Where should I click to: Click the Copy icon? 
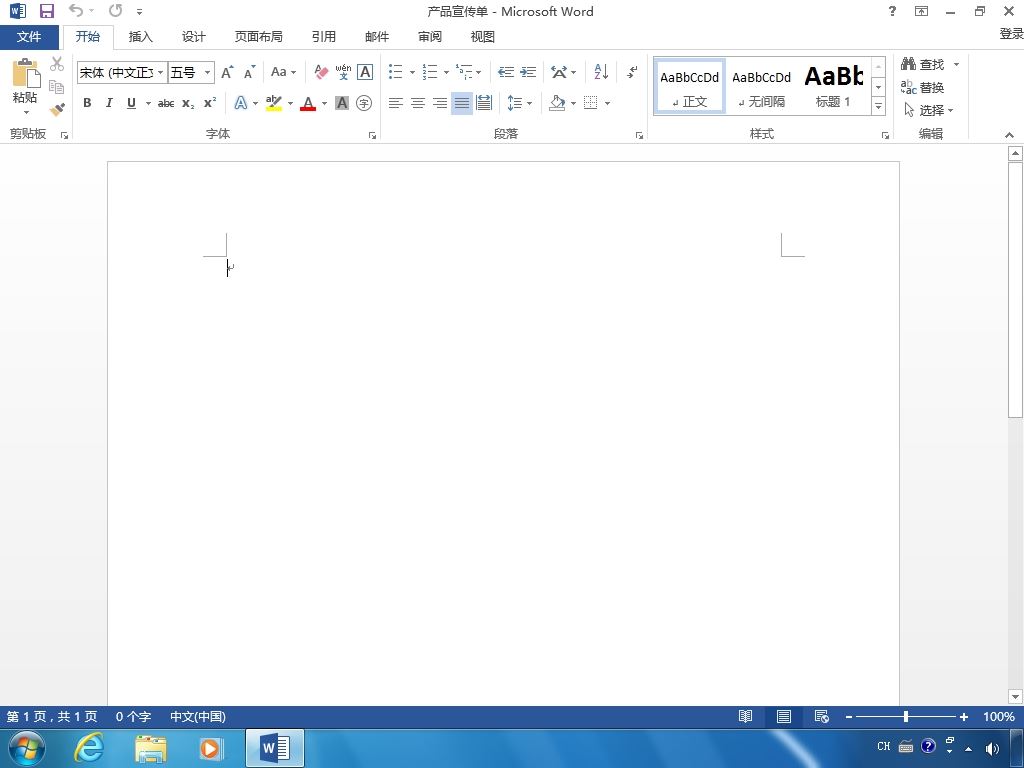[57, 86]
